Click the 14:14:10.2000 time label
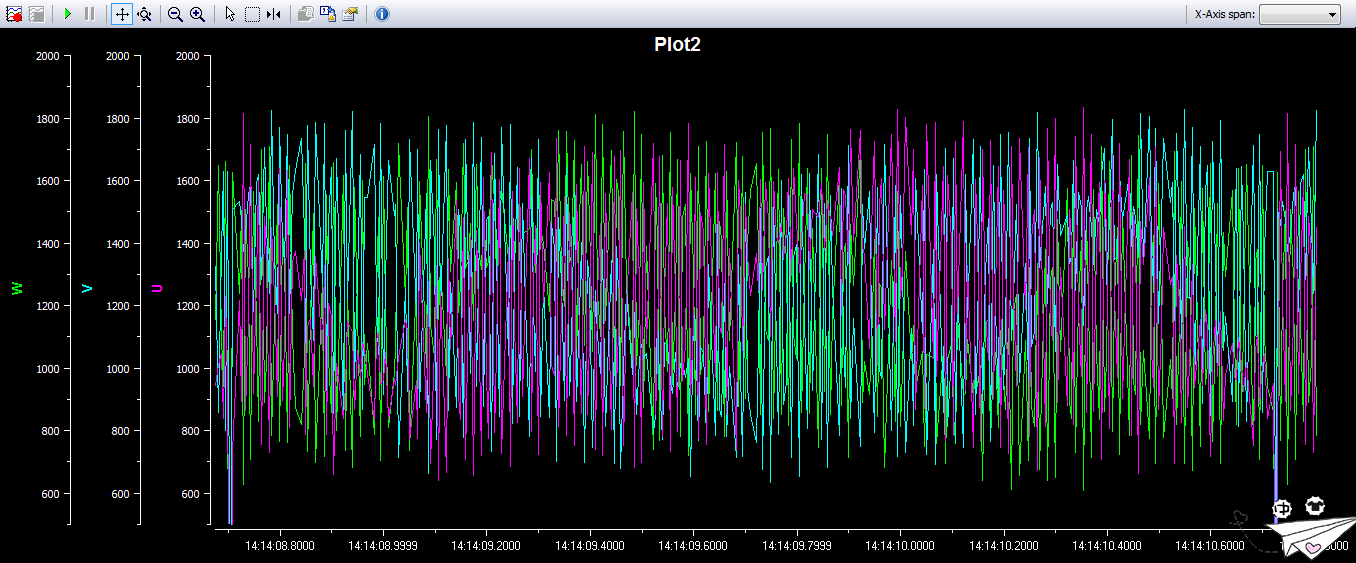The image size is (1356, 563). point(1004,546)
